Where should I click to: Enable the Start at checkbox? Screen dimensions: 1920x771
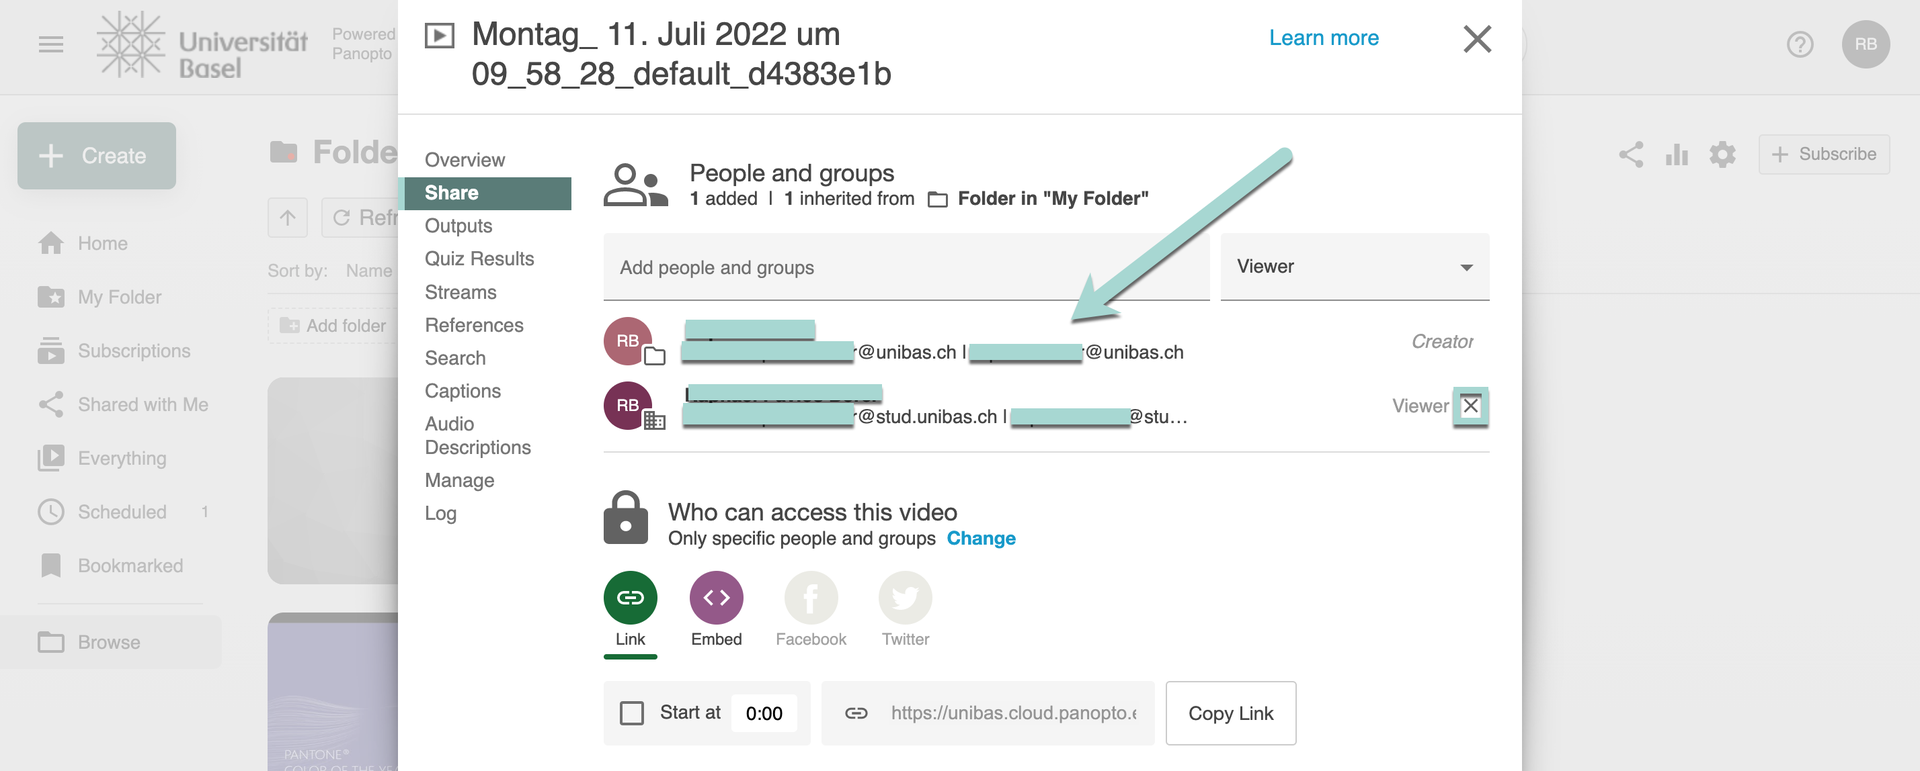click(x=632, y=713)
